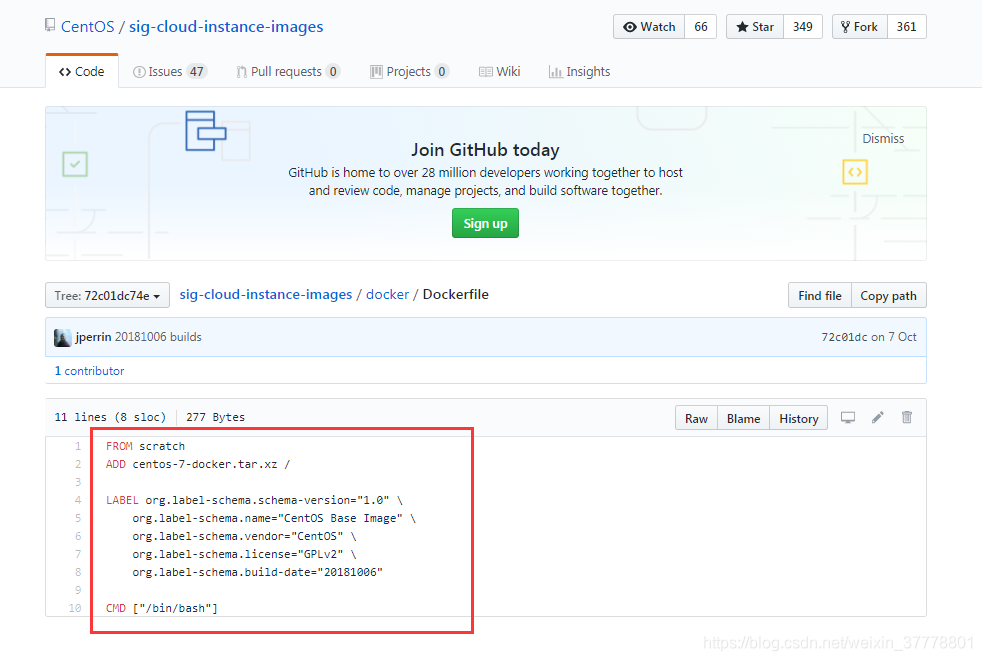The width and height of the screenshot is (982, 661).
Task: Open the Blame view
Action: (743, 418)
